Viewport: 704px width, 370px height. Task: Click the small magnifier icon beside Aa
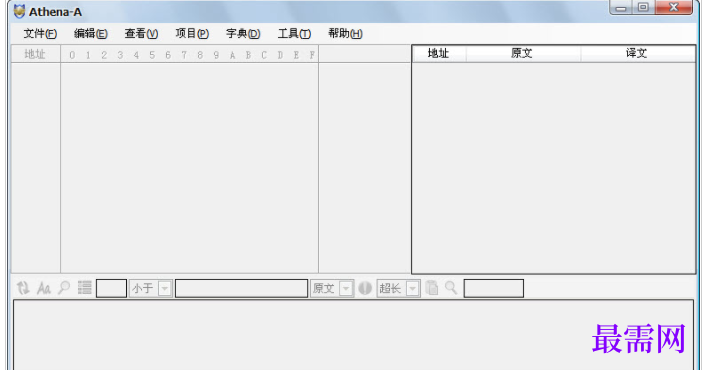coord(64,288)
